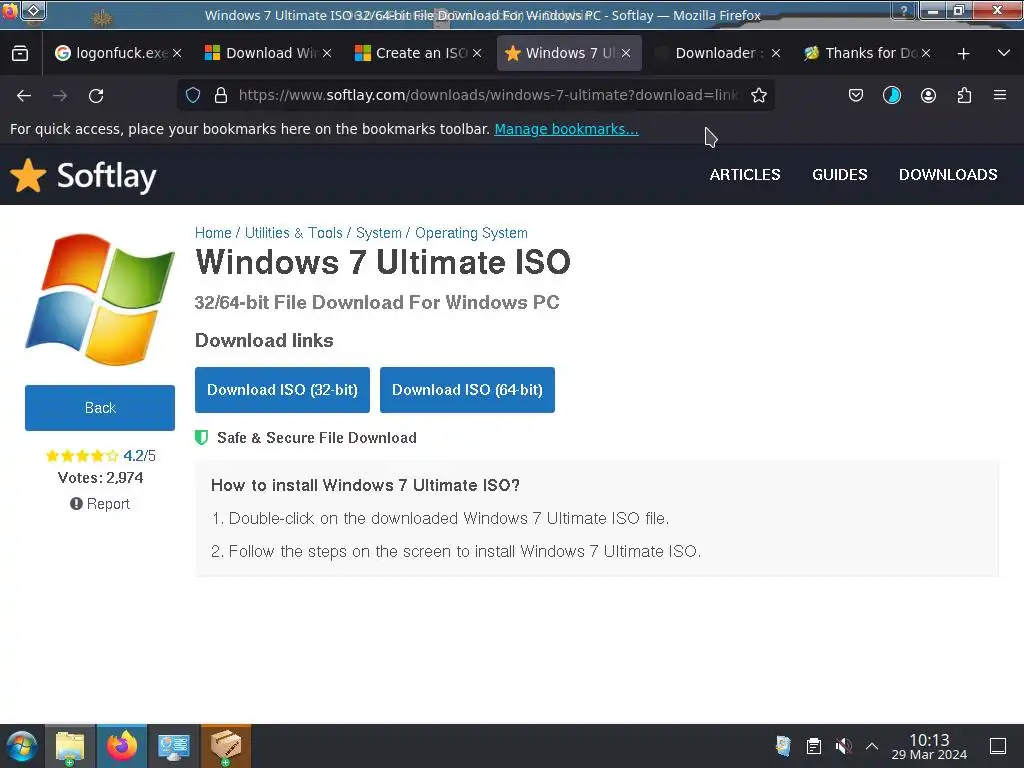Save page to Pocket icon

[856, 95]
